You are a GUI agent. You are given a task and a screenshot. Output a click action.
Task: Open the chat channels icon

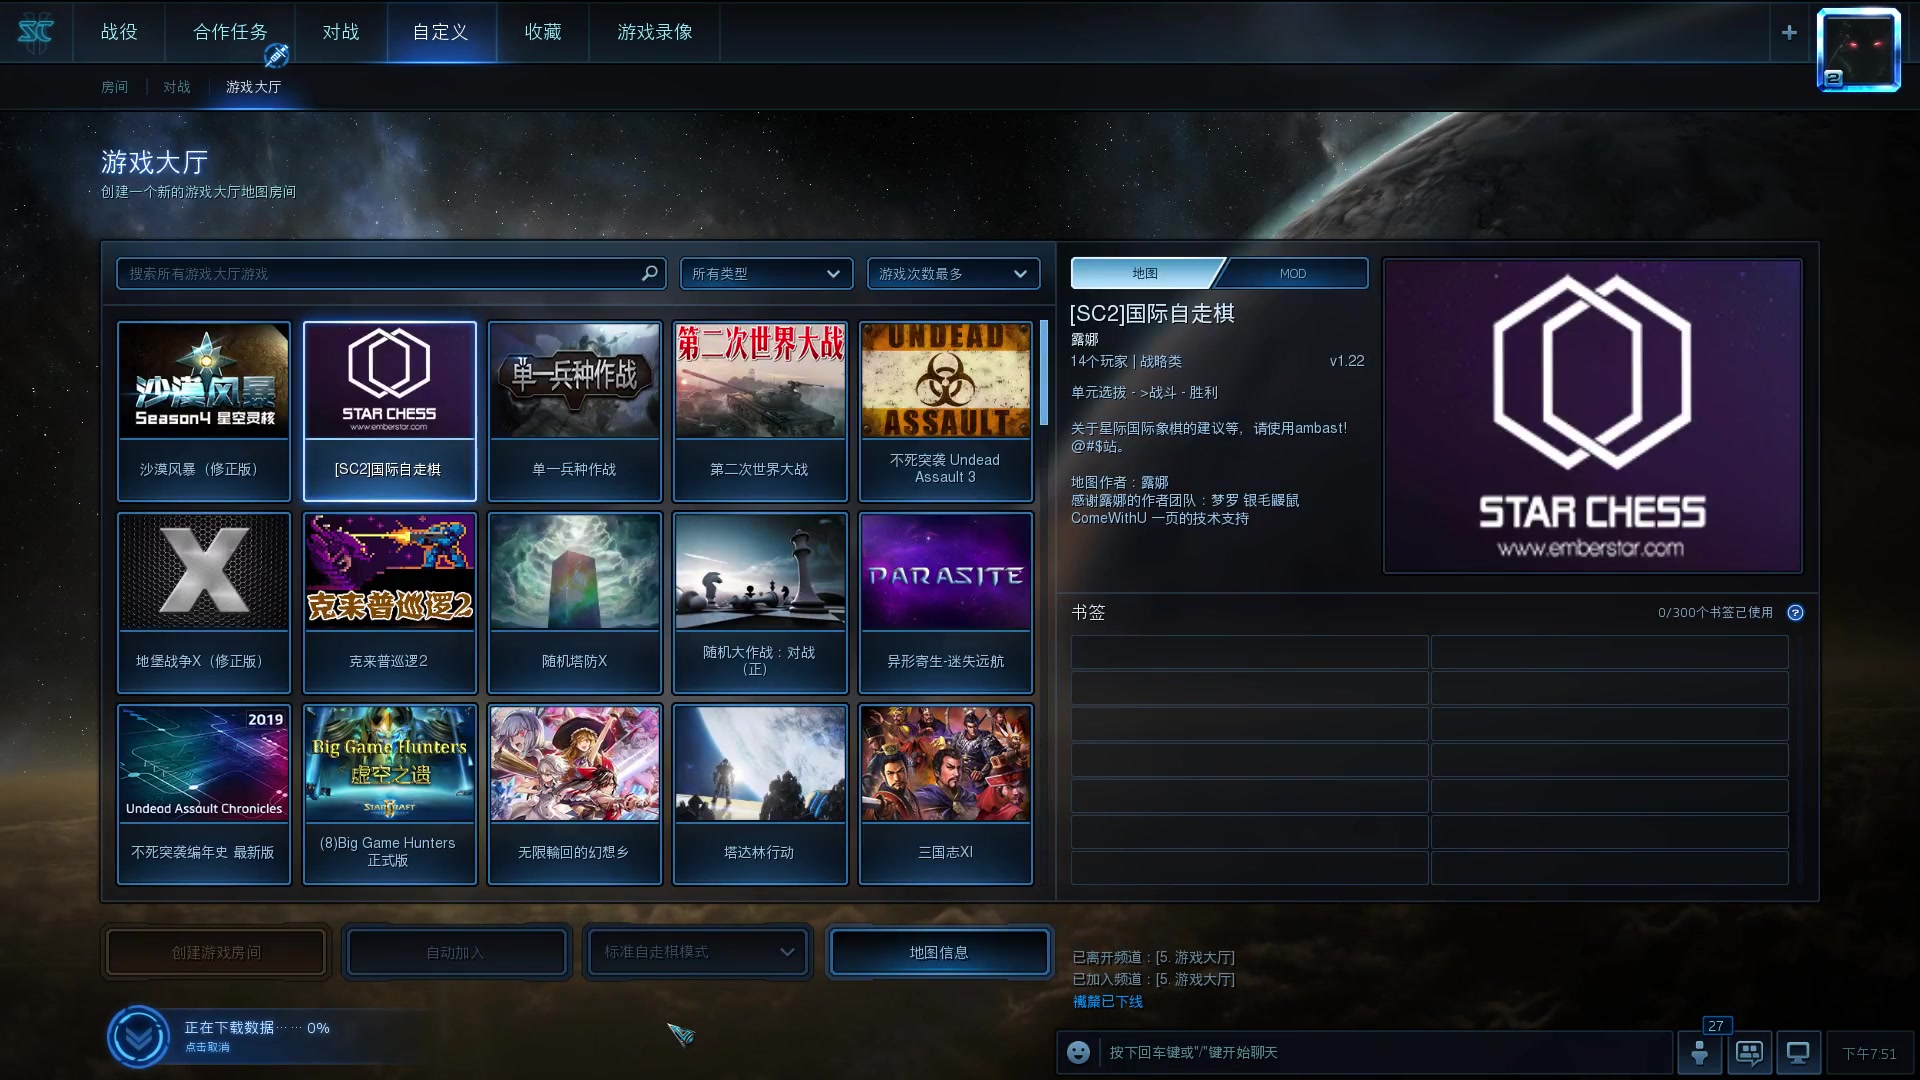click(1749, 1052)
